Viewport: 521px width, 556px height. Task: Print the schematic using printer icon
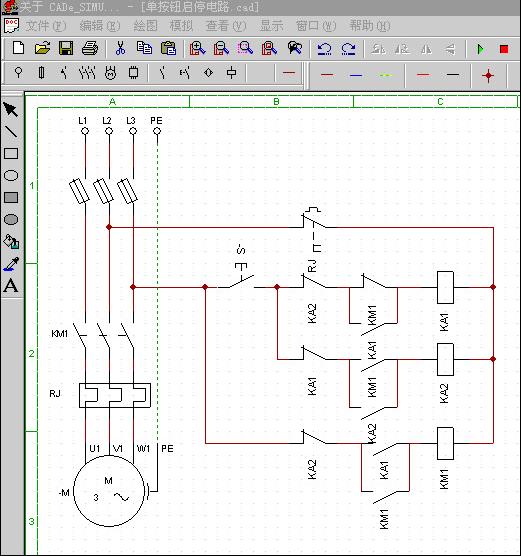click(90, 48)
